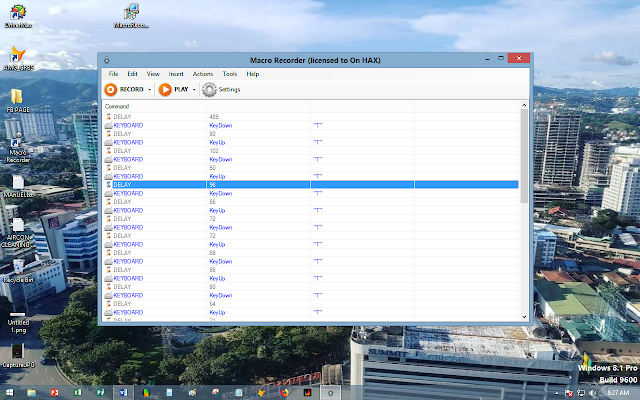Open the Insert menu
The height and width of the screenshot is (400, 640).
pyautogui.click(x=176, y=74)
